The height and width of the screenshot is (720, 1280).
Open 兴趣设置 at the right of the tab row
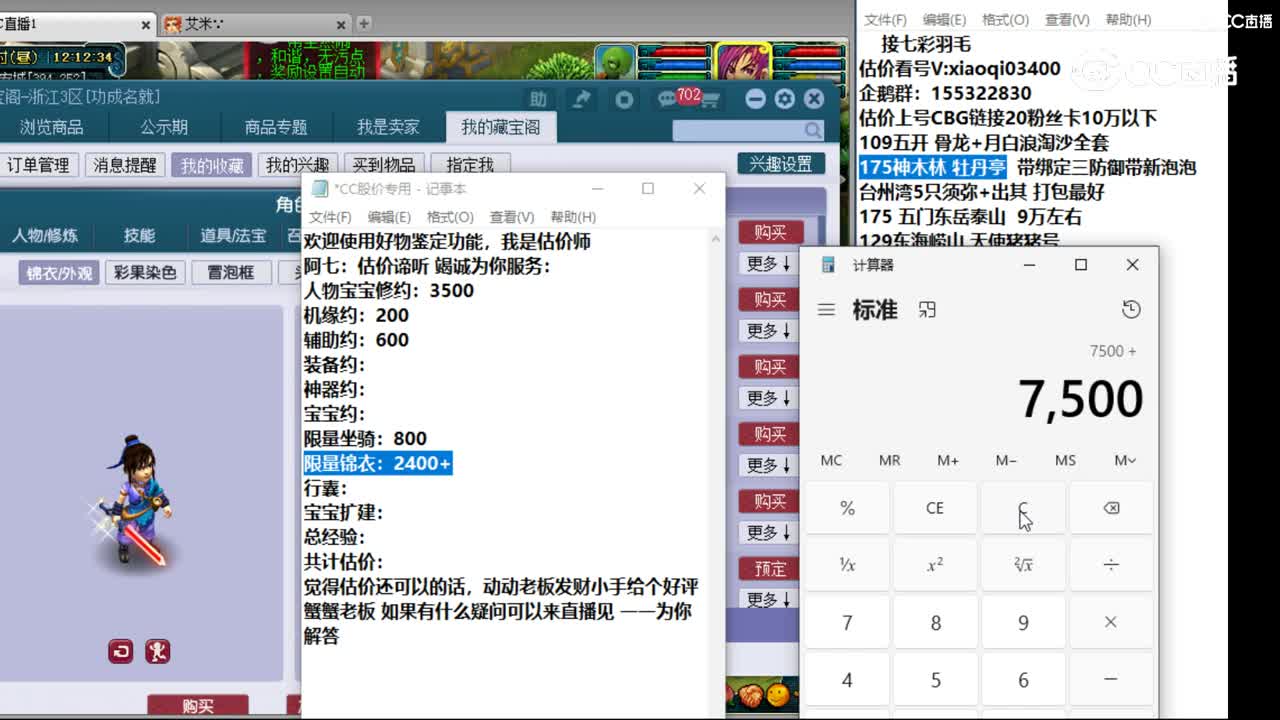[x=781, y=163]
